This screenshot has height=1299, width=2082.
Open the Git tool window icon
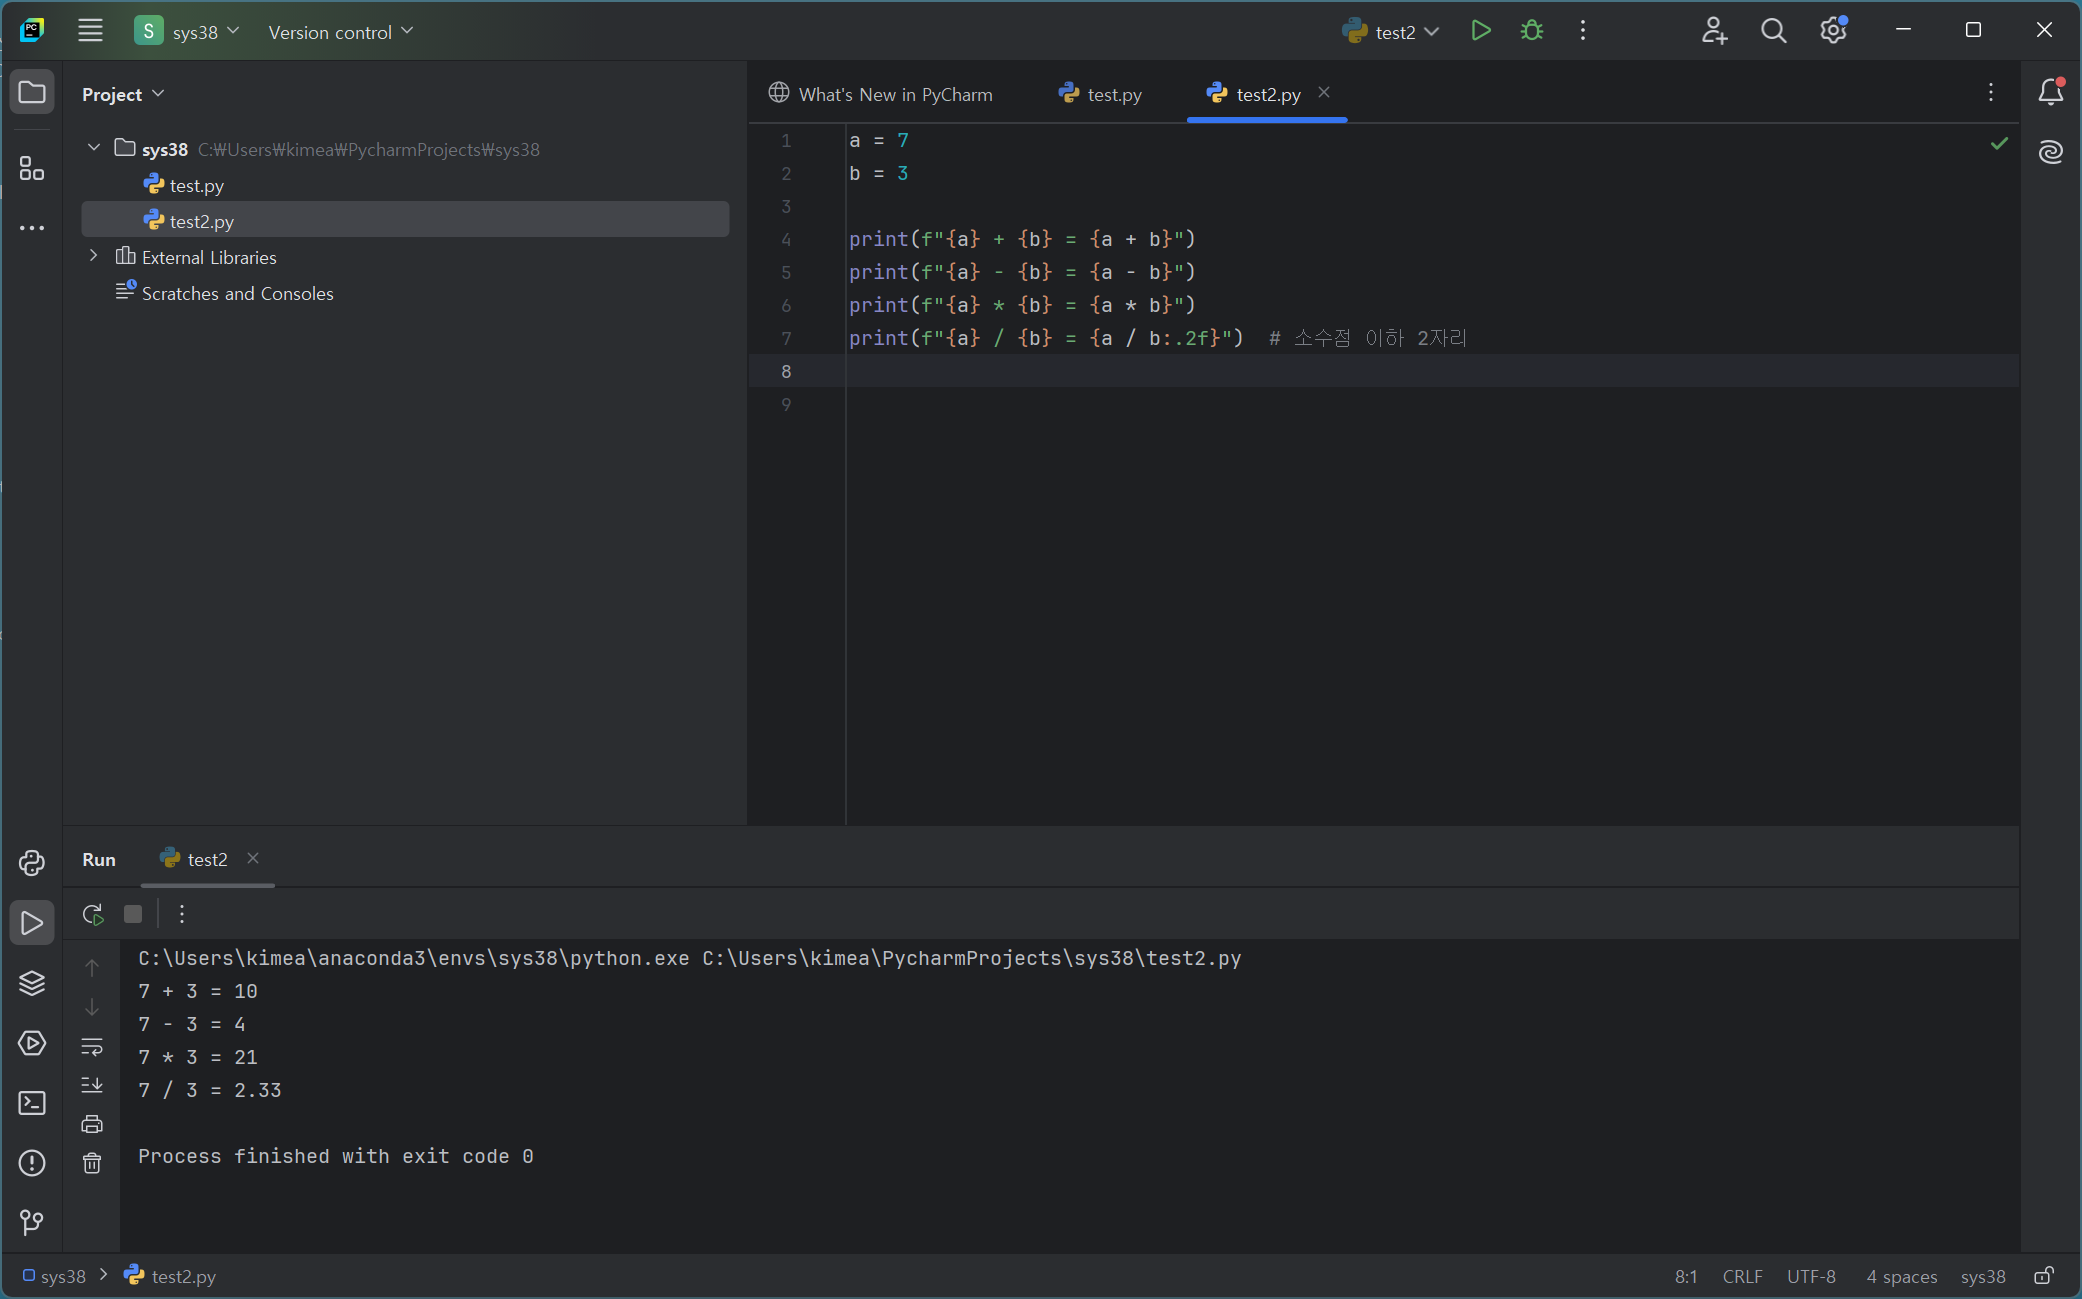(x=32, y=1222)
